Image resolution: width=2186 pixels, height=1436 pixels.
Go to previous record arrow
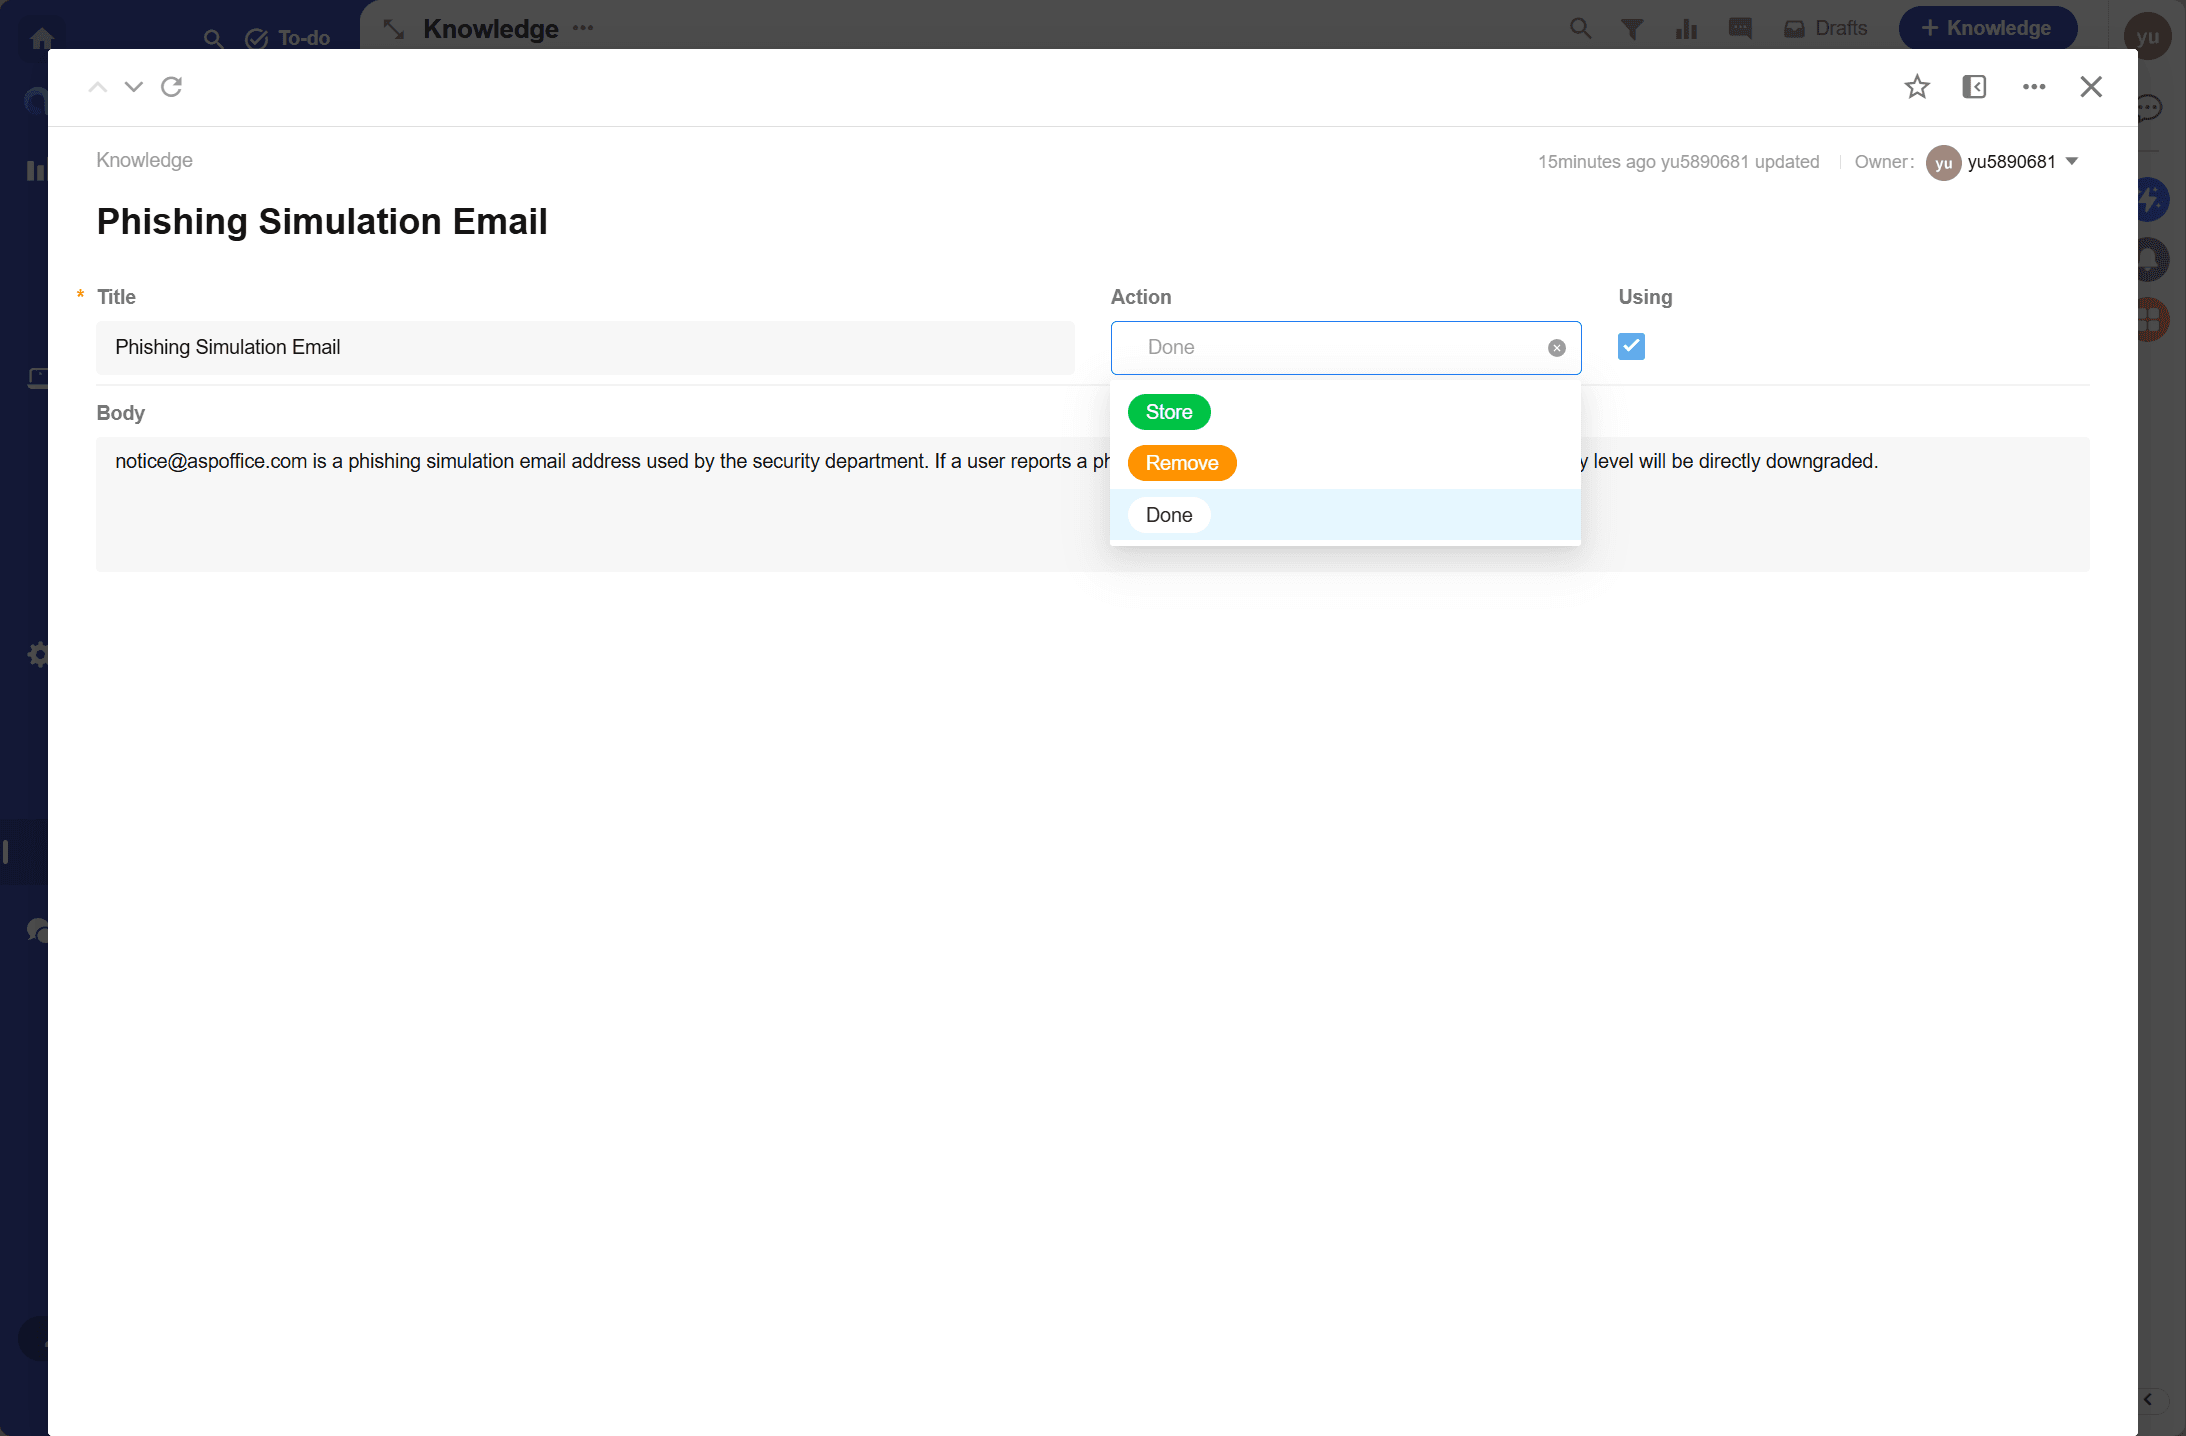(97, 87)
